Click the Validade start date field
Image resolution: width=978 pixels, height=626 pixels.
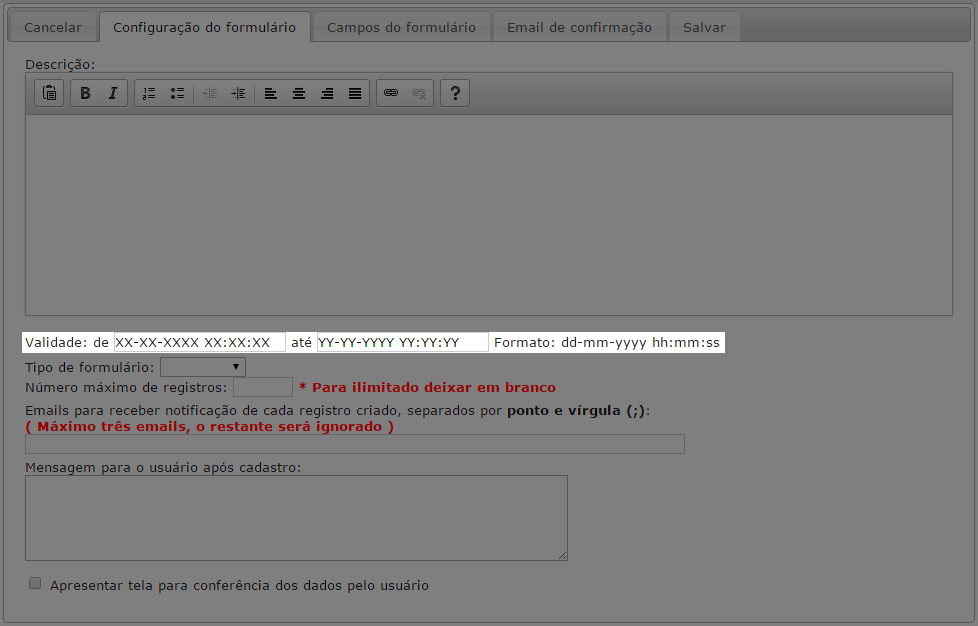point(200,342)
